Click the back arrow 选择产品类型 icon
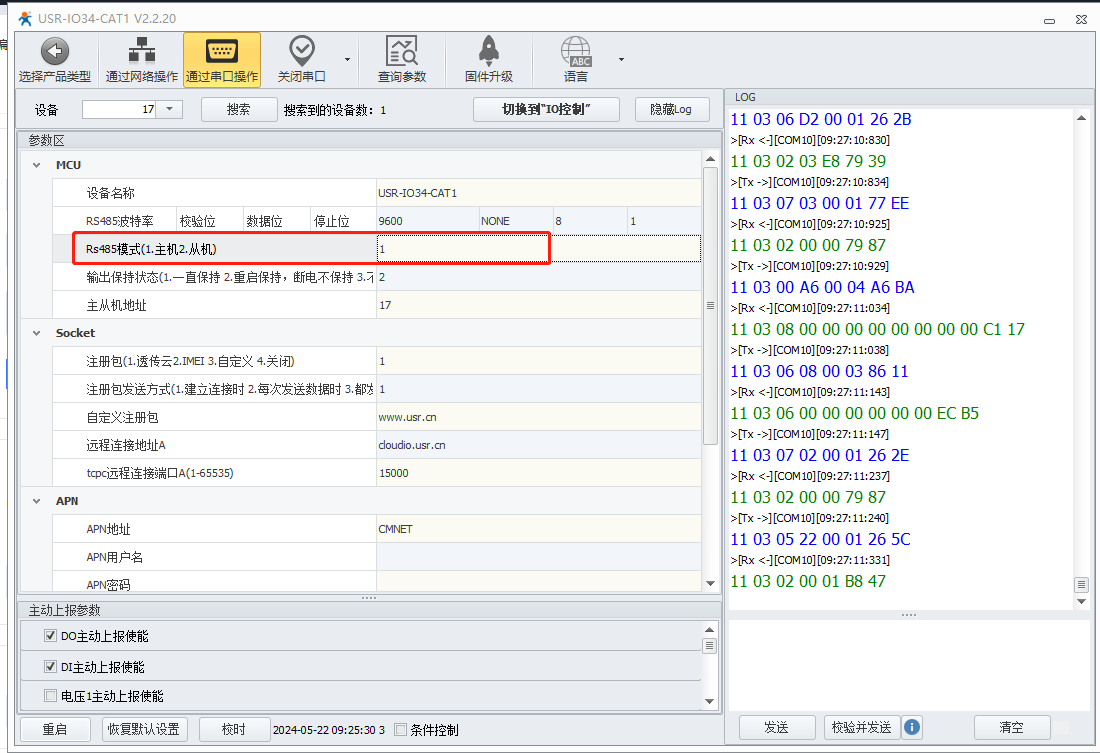Viewport: 1100px width, 753px height. [x=54, y=52]
